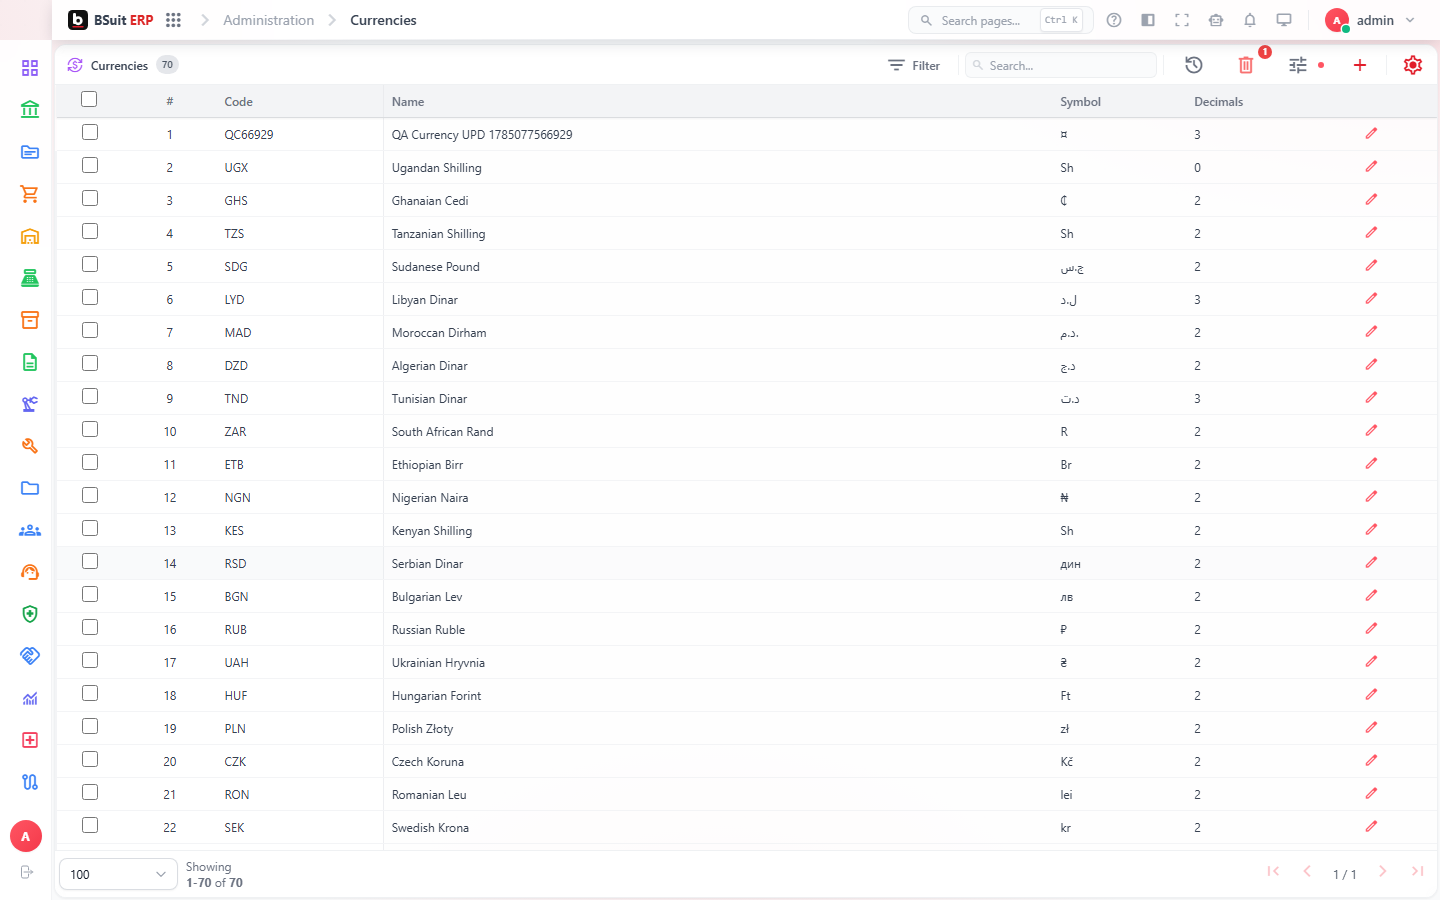Open the bank/finance module icon

(30, 110)
